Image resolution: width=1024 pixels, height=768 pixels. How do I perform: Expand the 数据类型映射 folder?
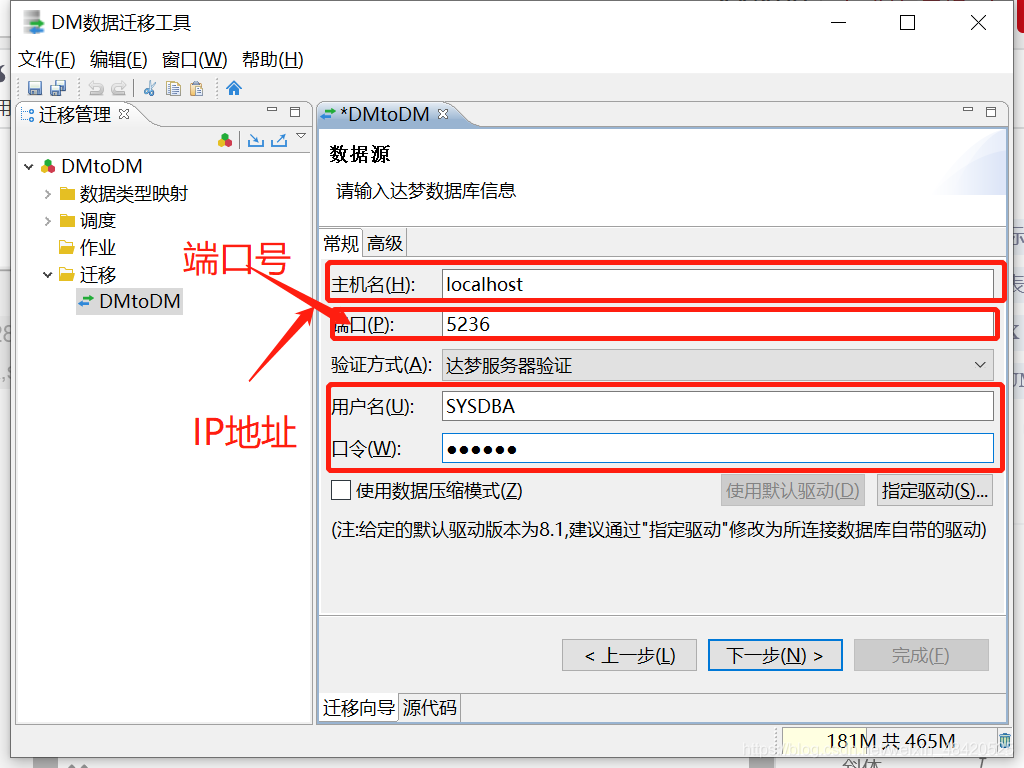tap(48, 194)
